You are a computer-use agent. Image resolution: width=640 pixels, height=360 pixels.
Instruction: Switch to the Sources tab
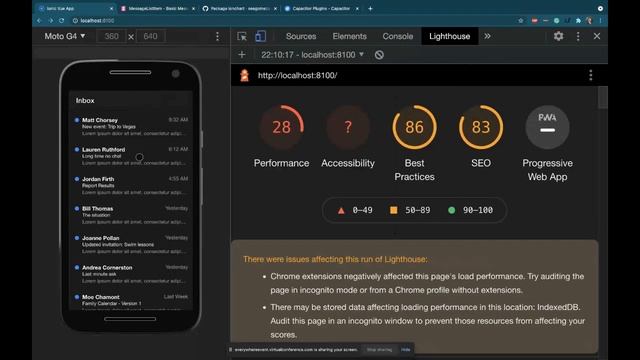(x=301, y=36)
